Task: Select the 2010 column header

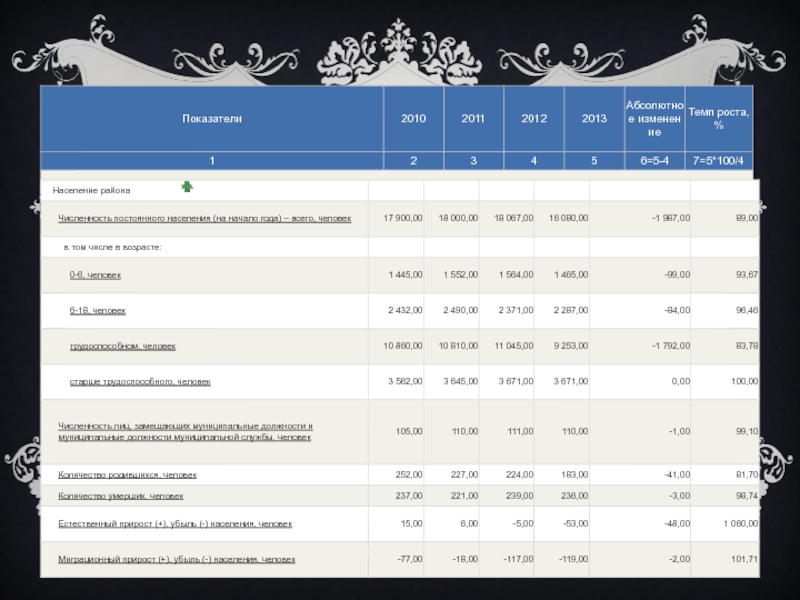Action: click(413, 119)
